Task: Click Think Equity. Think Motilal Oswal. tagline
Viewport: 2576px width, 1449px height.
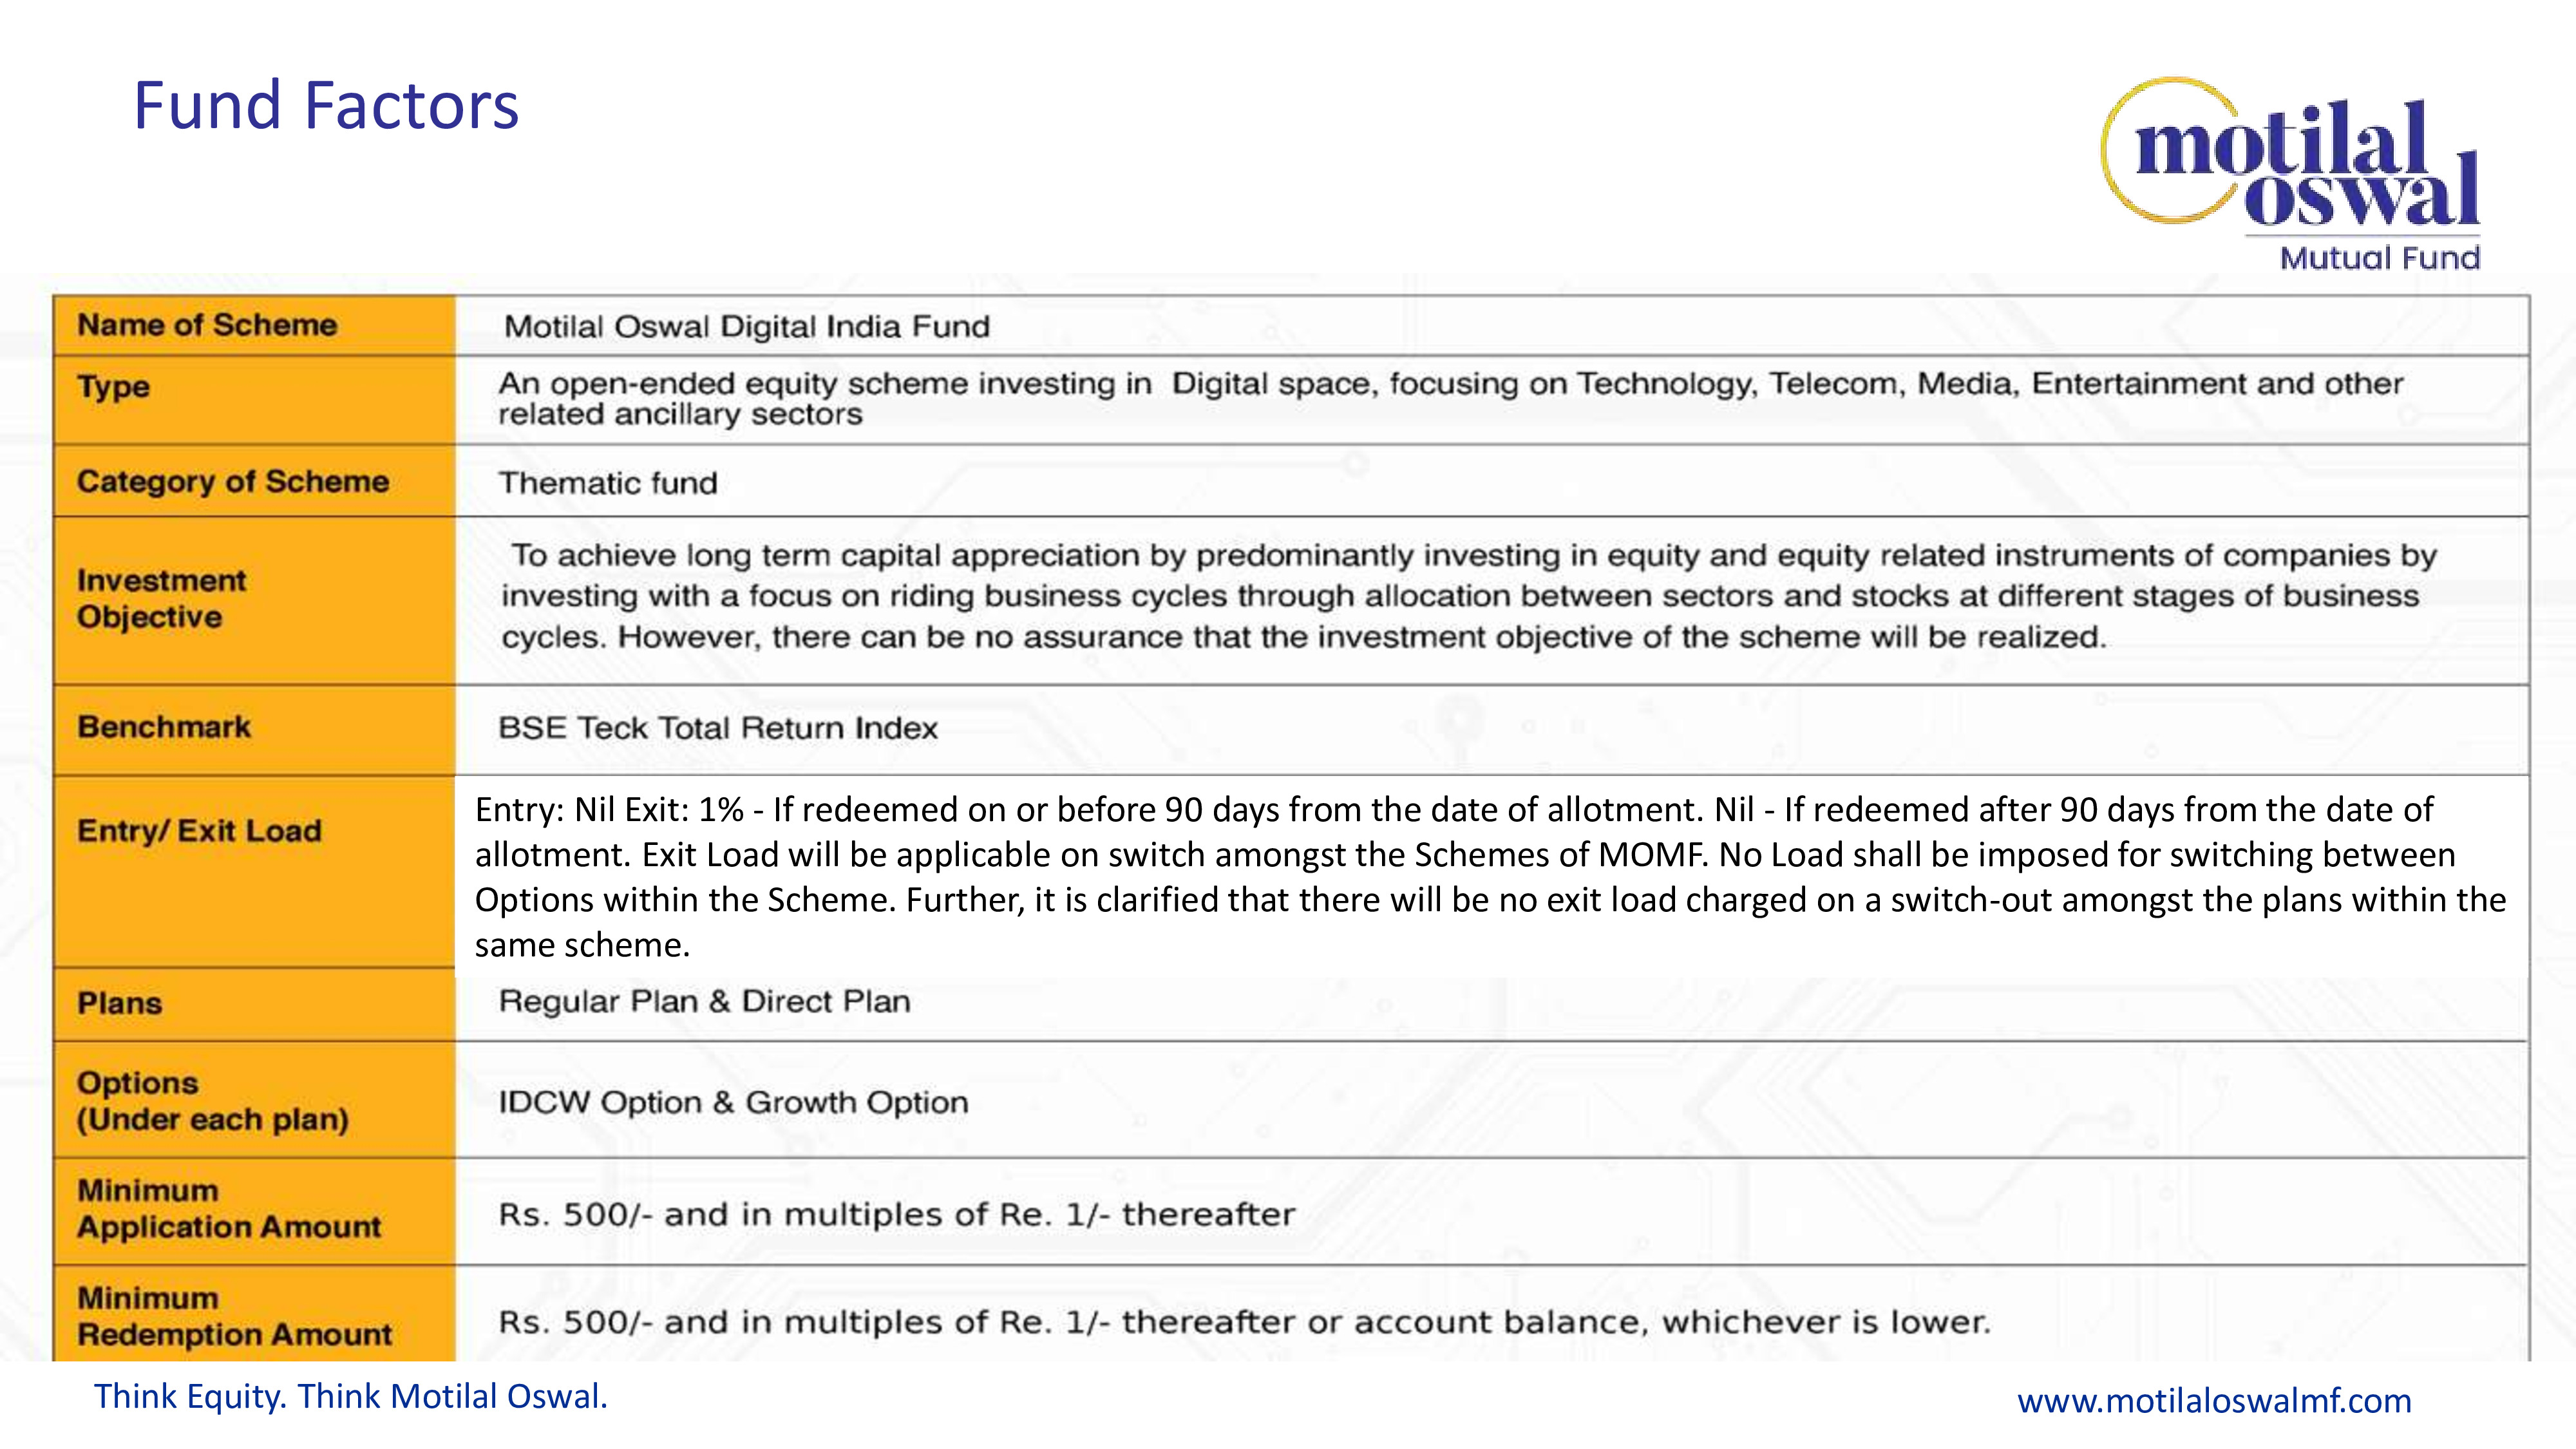Action: point(351,1396)
